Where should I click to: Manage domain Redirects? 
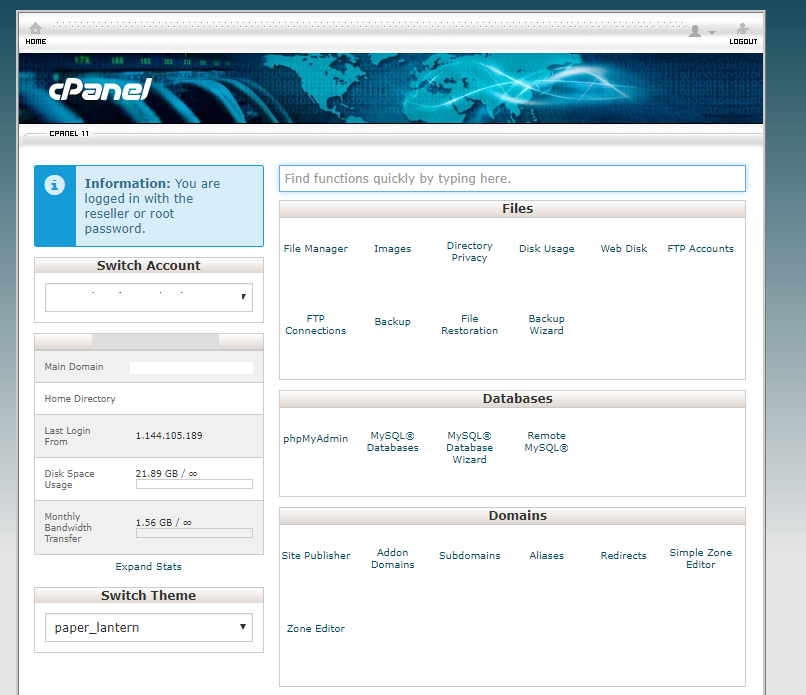(623, 555)
